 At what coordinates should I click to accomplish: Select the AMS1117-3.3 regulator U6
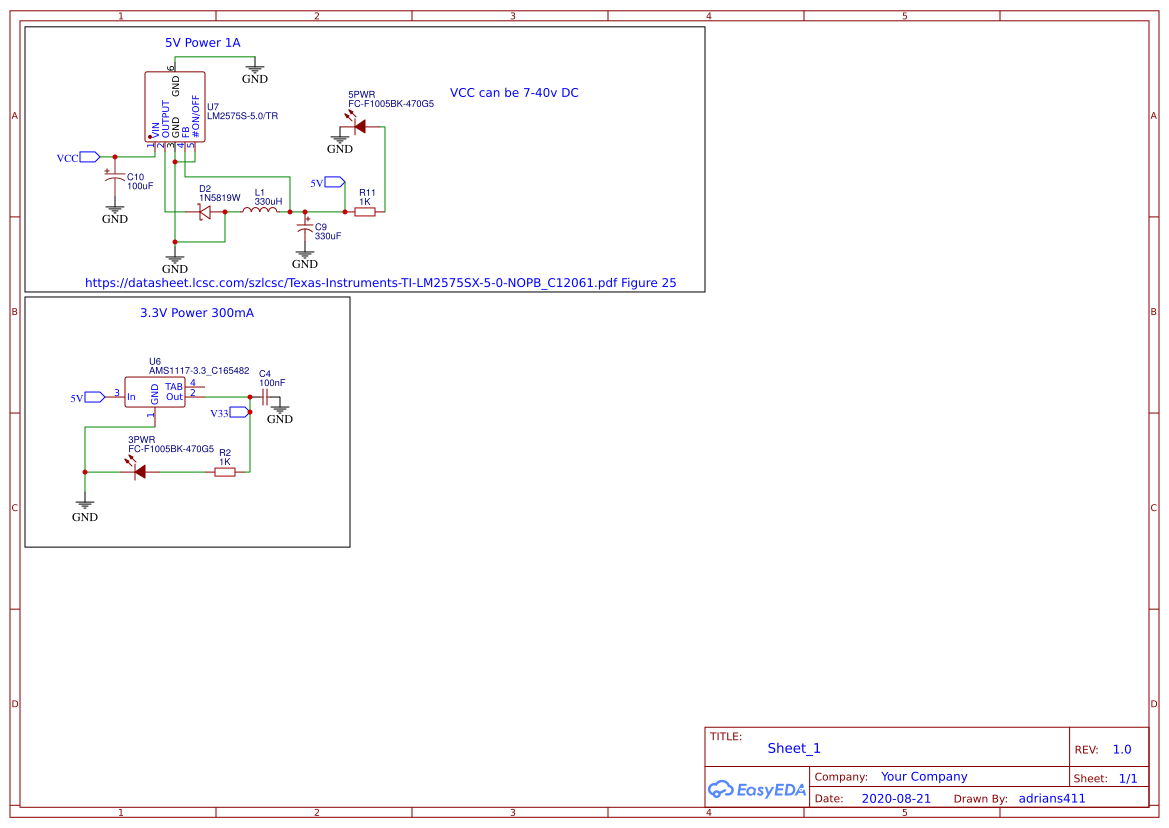click(x=157, y=393)
